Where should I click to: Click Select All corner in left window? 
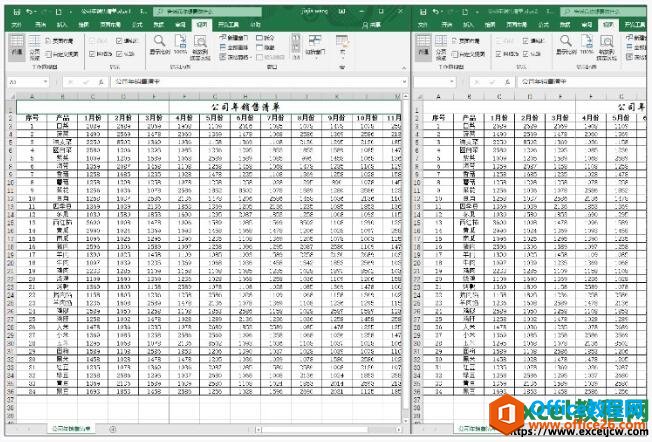pyautogui.click(x=11, y=96)
